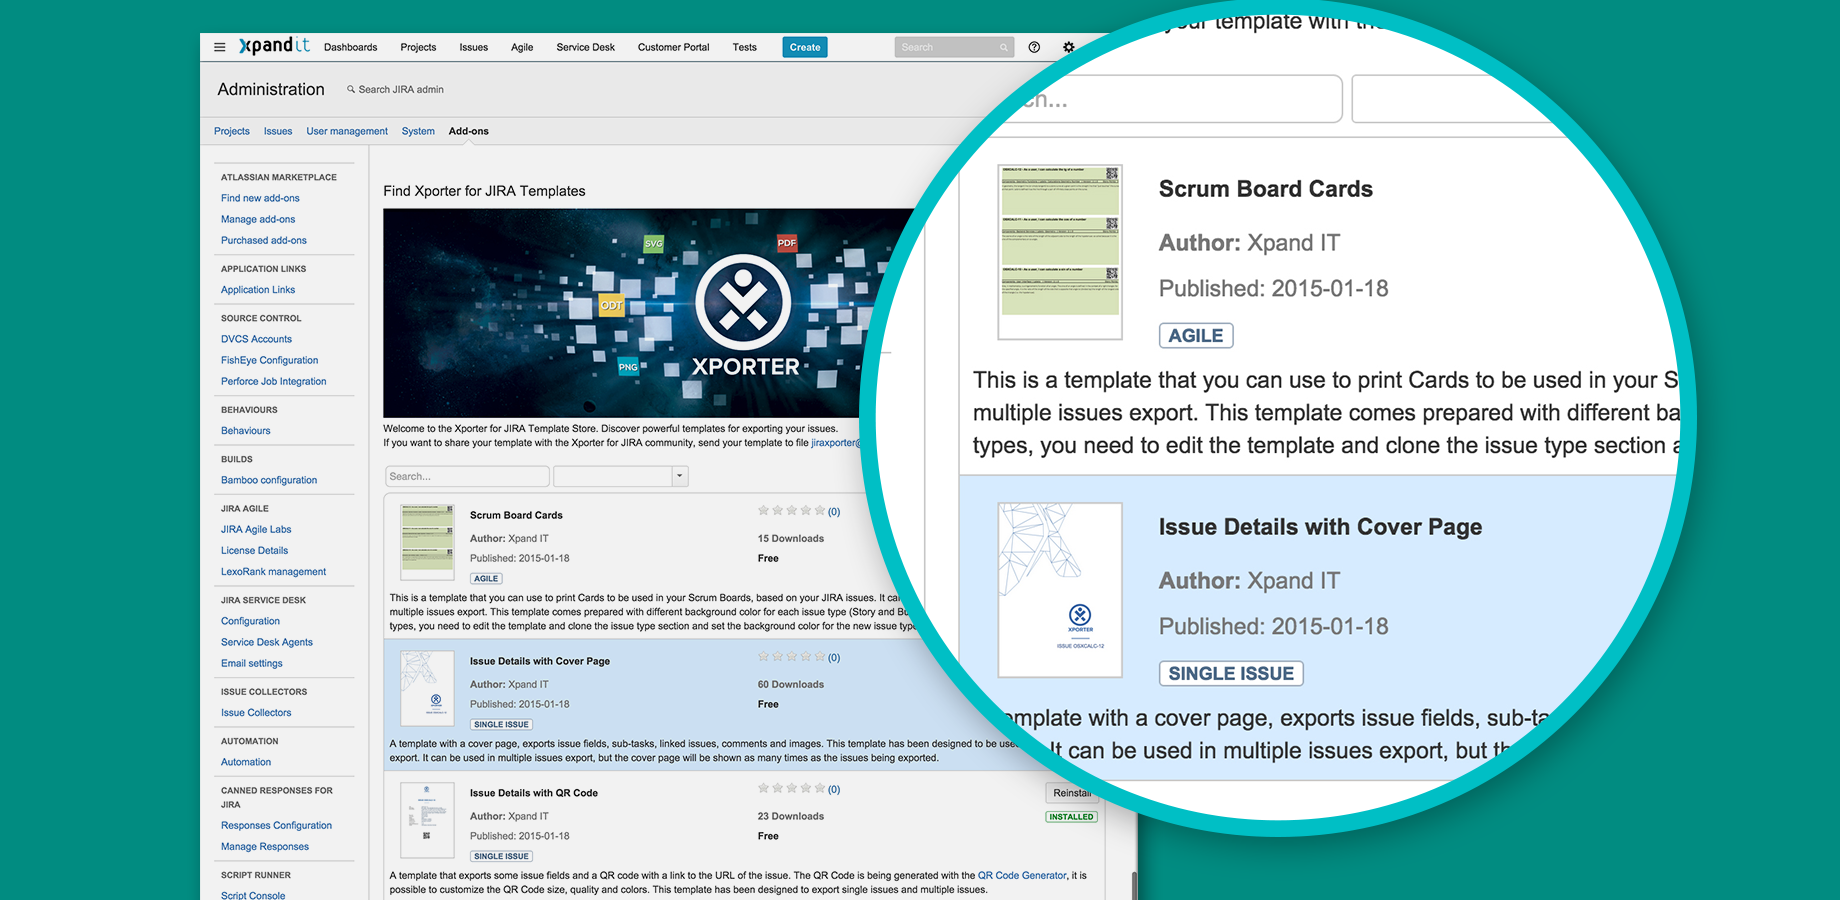
Task: Switch to Issues admin tab
Action: click(x=278, y=131)
